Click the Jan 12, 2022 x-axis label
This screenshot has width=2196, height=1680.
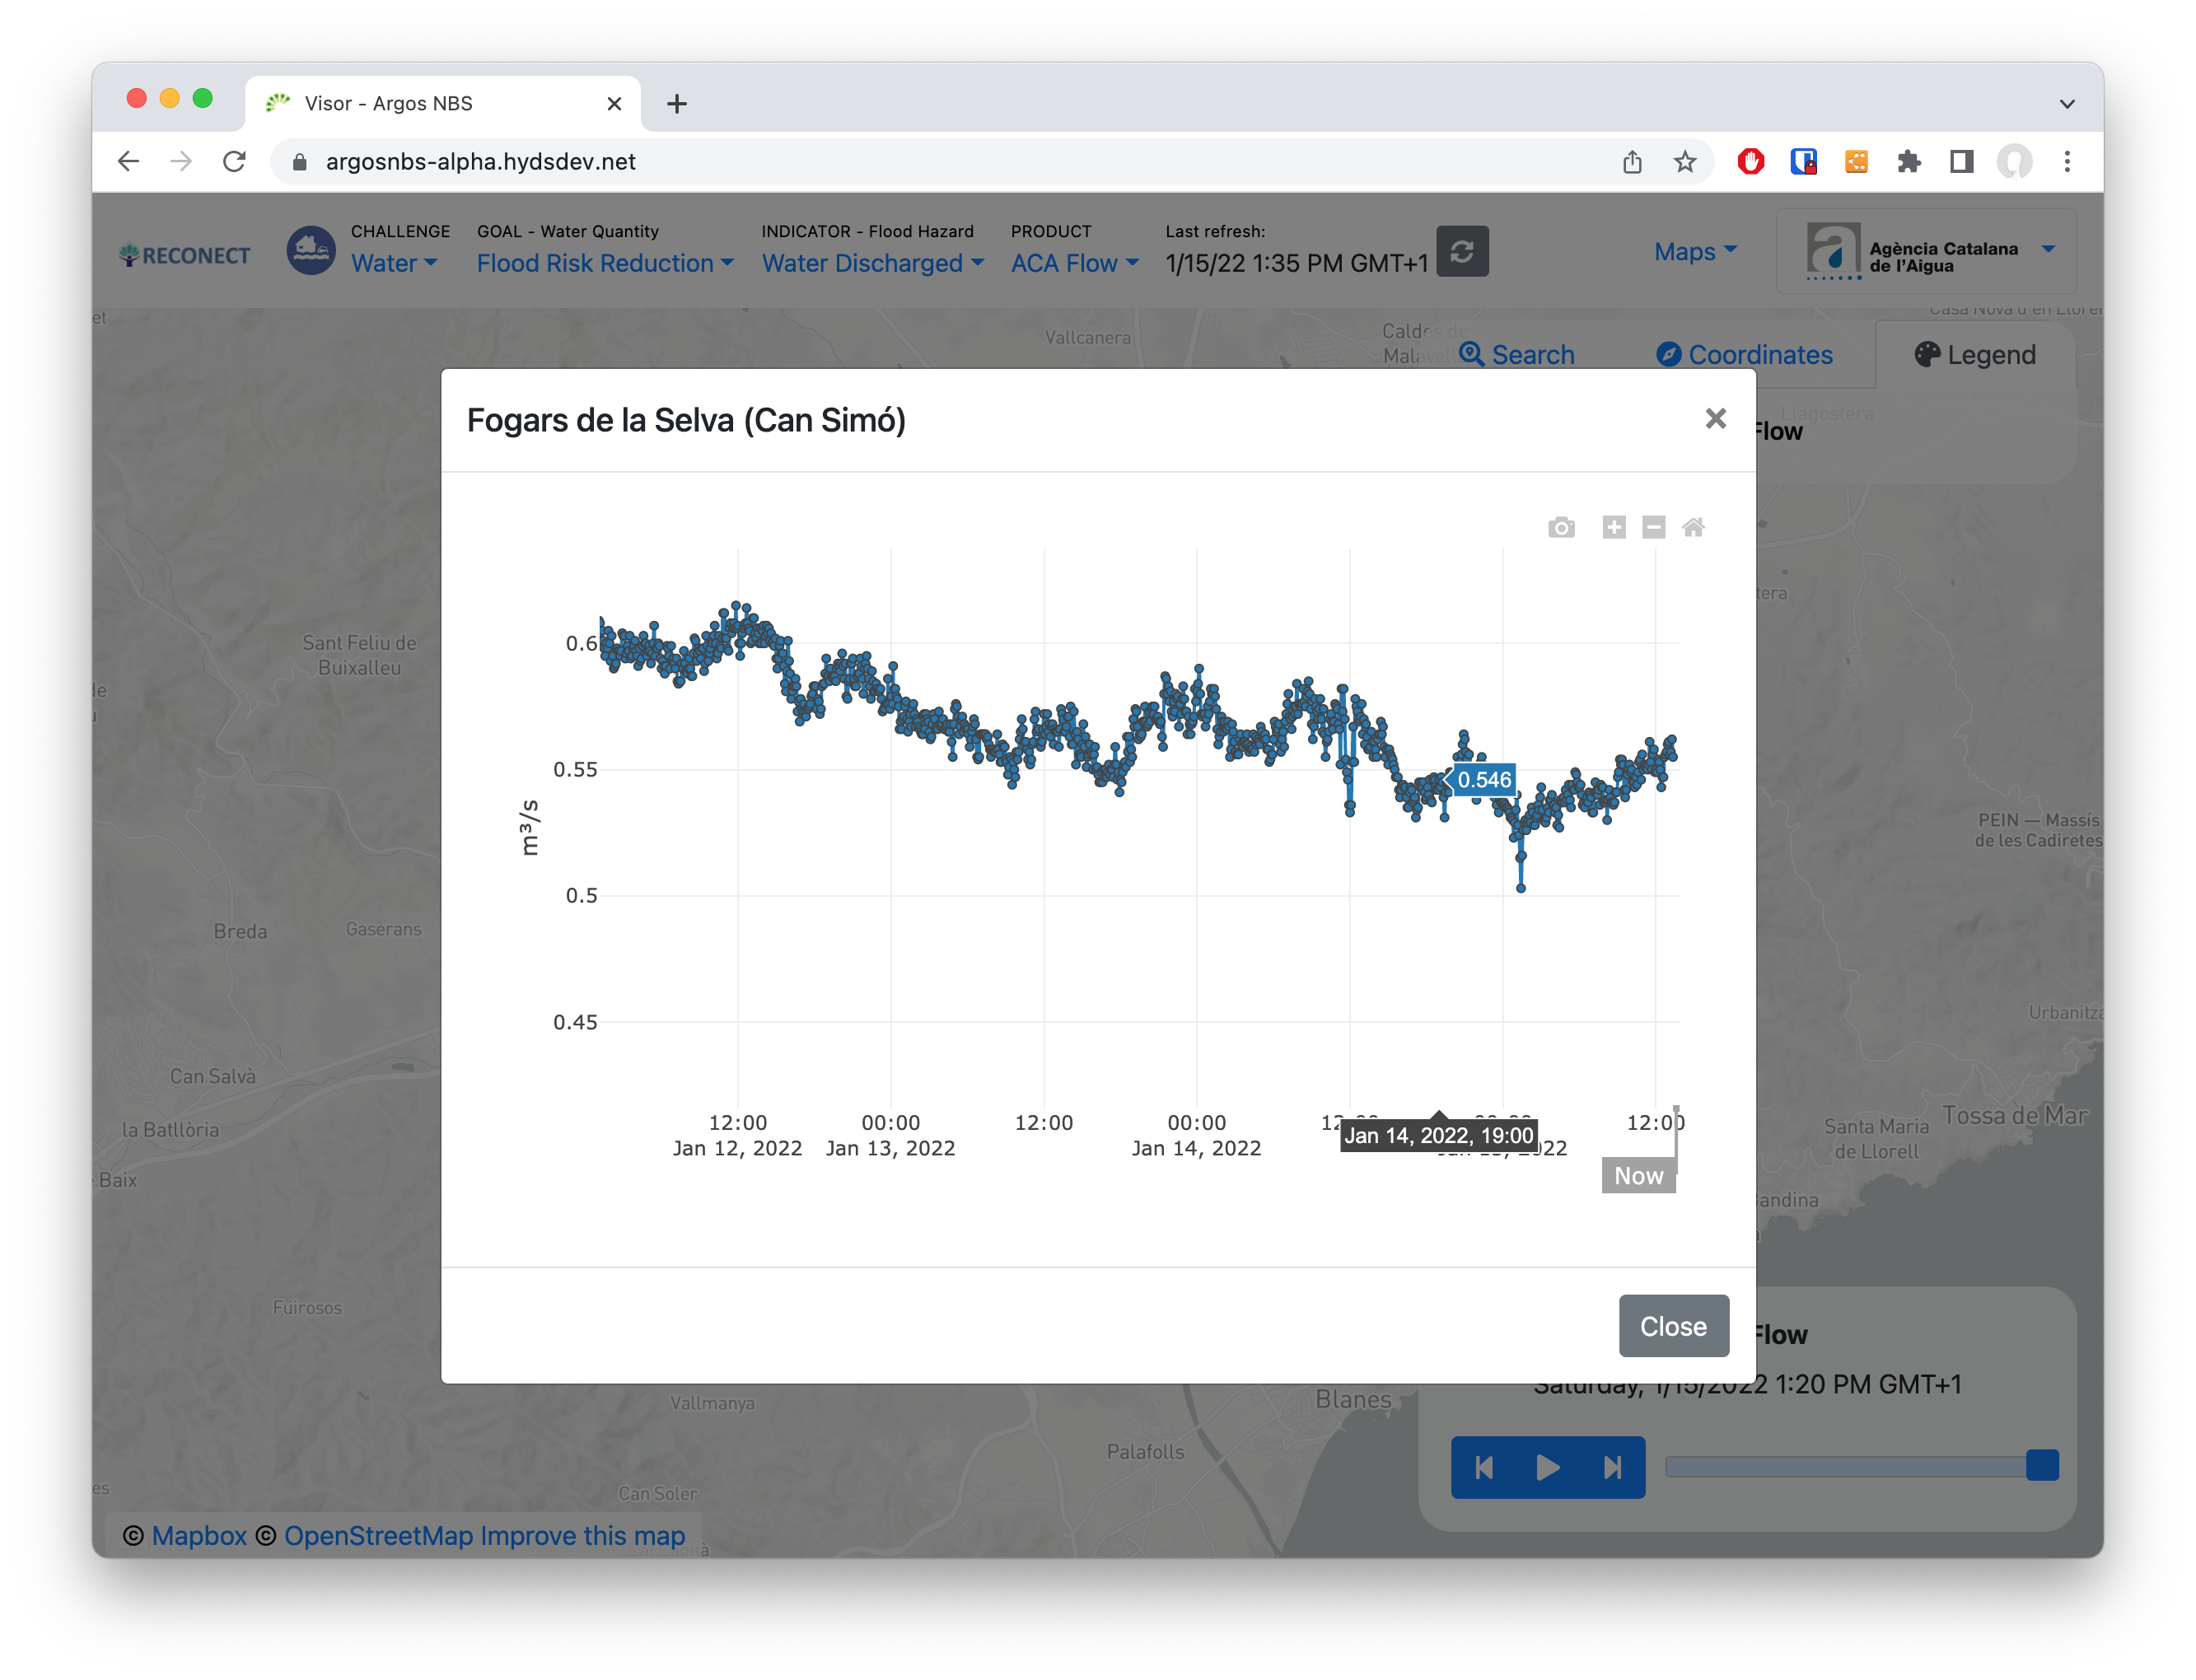pos(737,1148)
